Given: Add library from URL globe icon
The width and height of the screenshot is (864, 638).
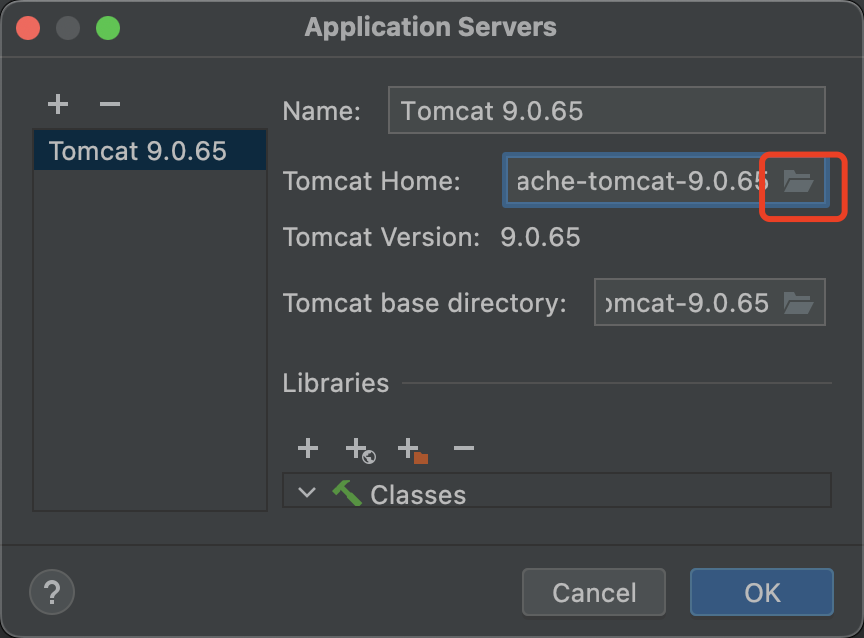Looking at the screenshot, I should tap(361, 451).
